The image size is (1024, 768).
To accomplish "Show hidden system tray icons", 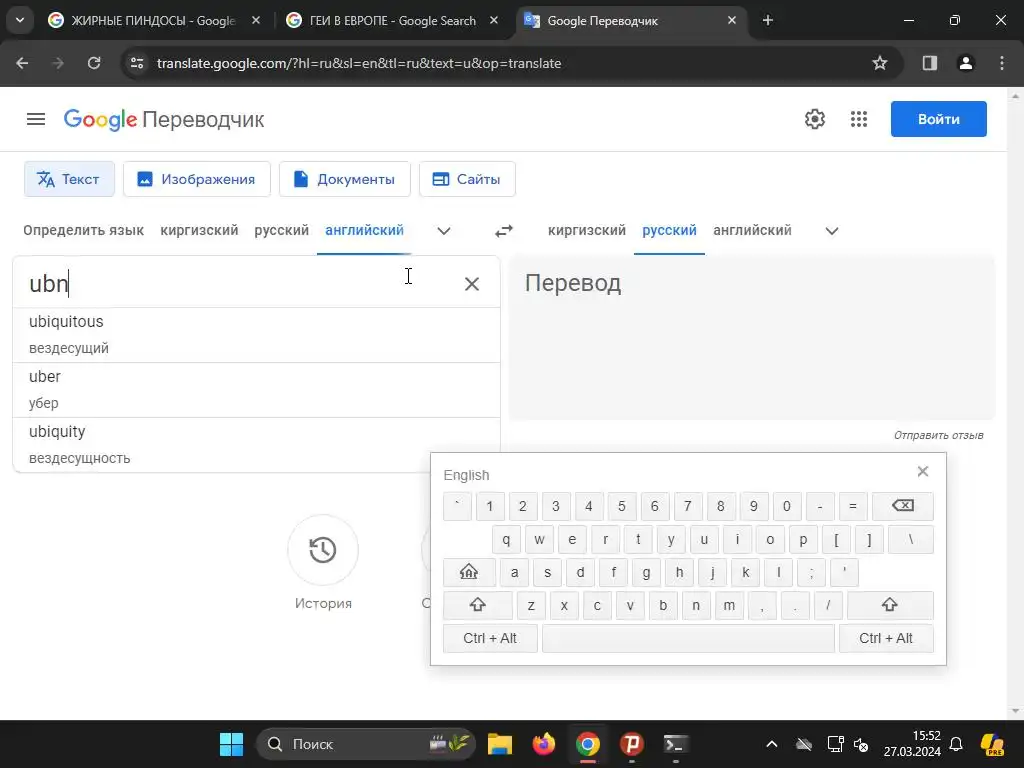I will coord(771,744).
